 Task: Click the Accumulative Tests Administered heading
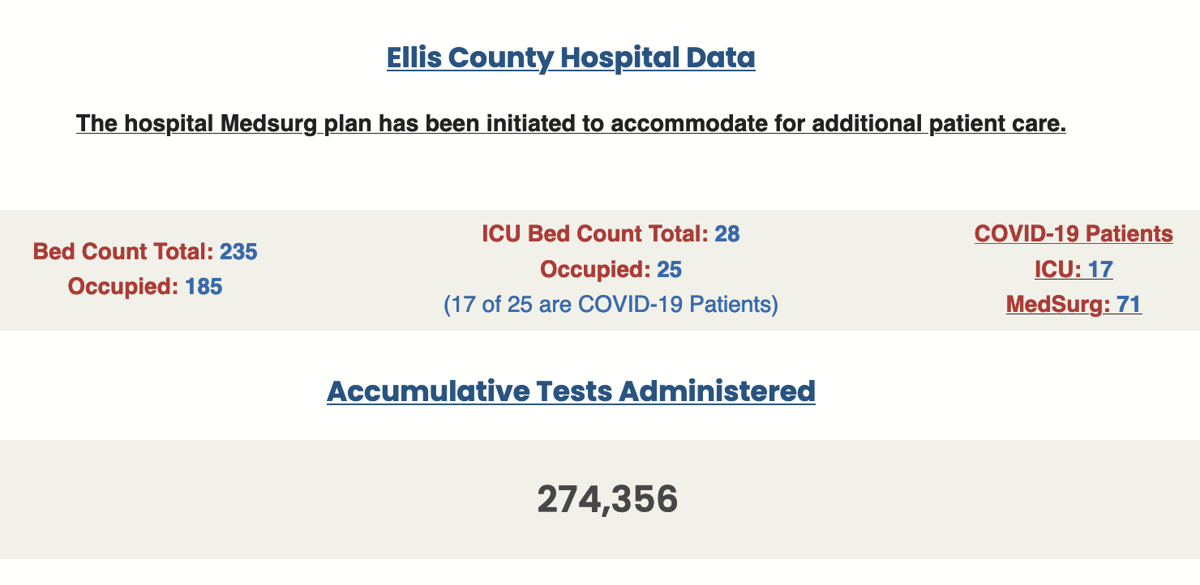(571, 390)
